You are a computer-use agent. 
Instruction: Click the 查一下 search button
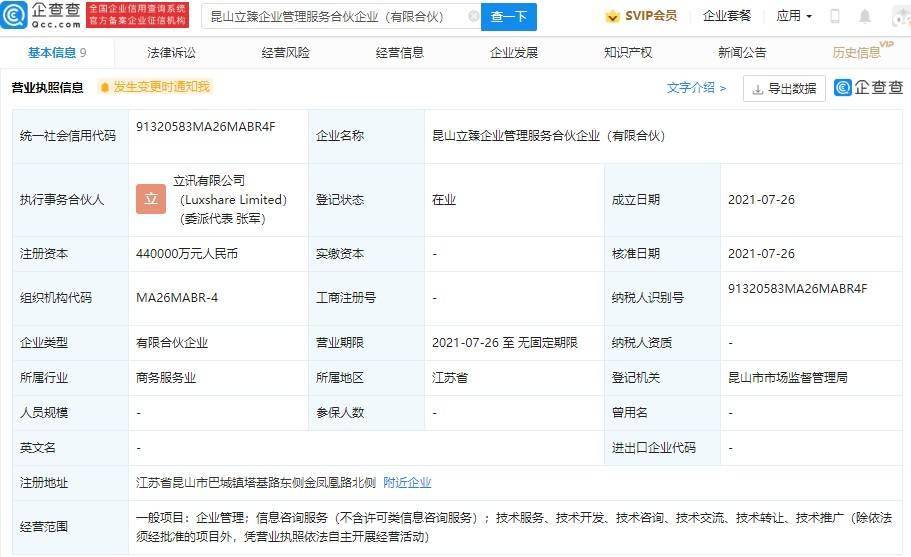click(509, 16)
